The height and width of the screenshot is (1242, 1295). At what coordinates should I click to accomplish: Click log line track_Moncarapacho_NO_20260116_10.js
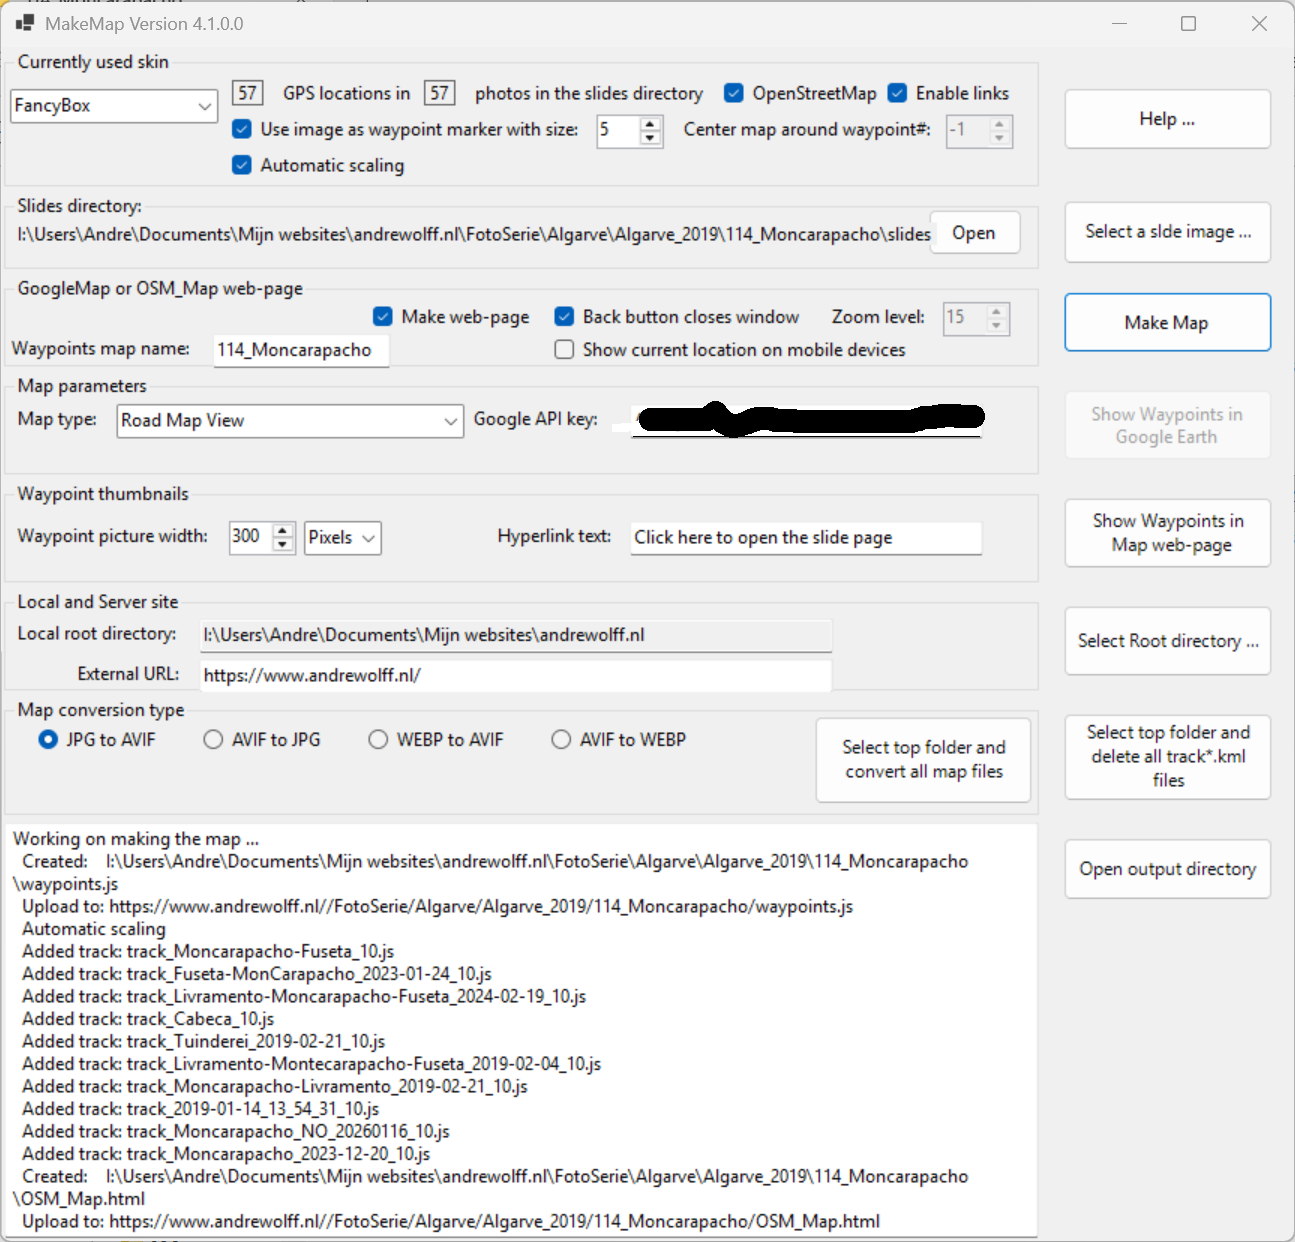point(236,1131)
